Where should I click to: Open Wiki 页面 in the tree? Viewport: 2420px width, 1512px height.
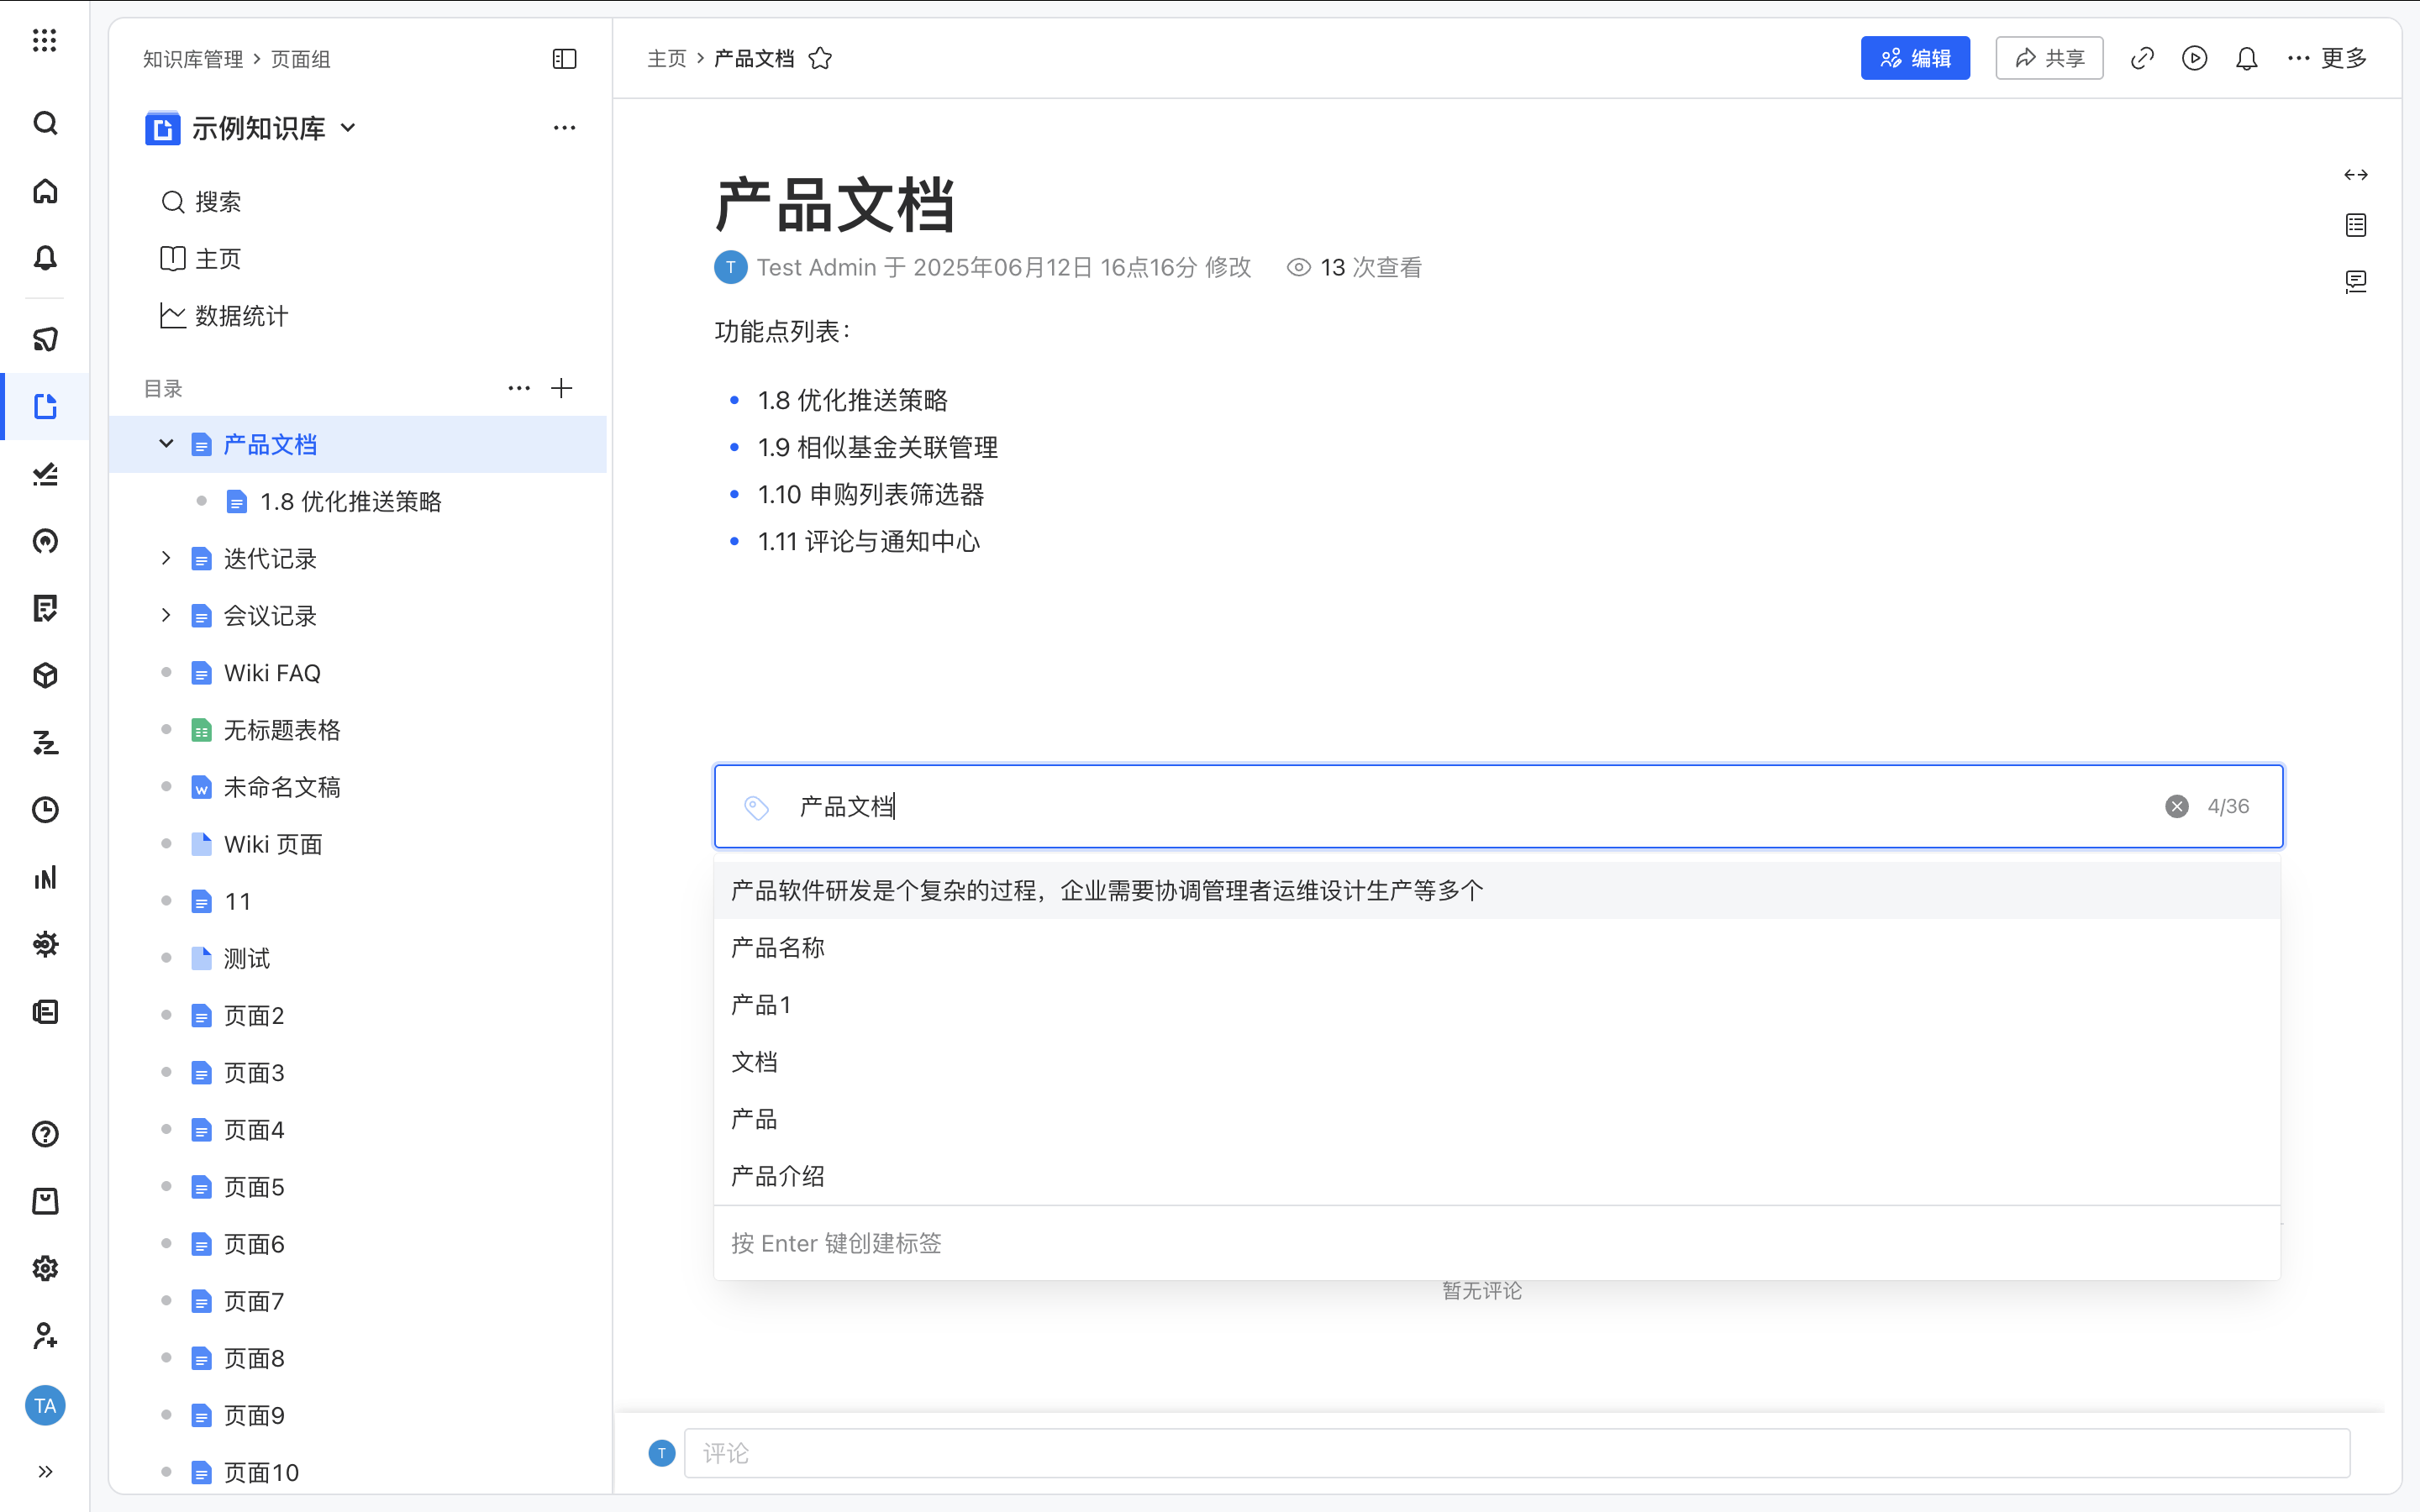tap(273, 844)
